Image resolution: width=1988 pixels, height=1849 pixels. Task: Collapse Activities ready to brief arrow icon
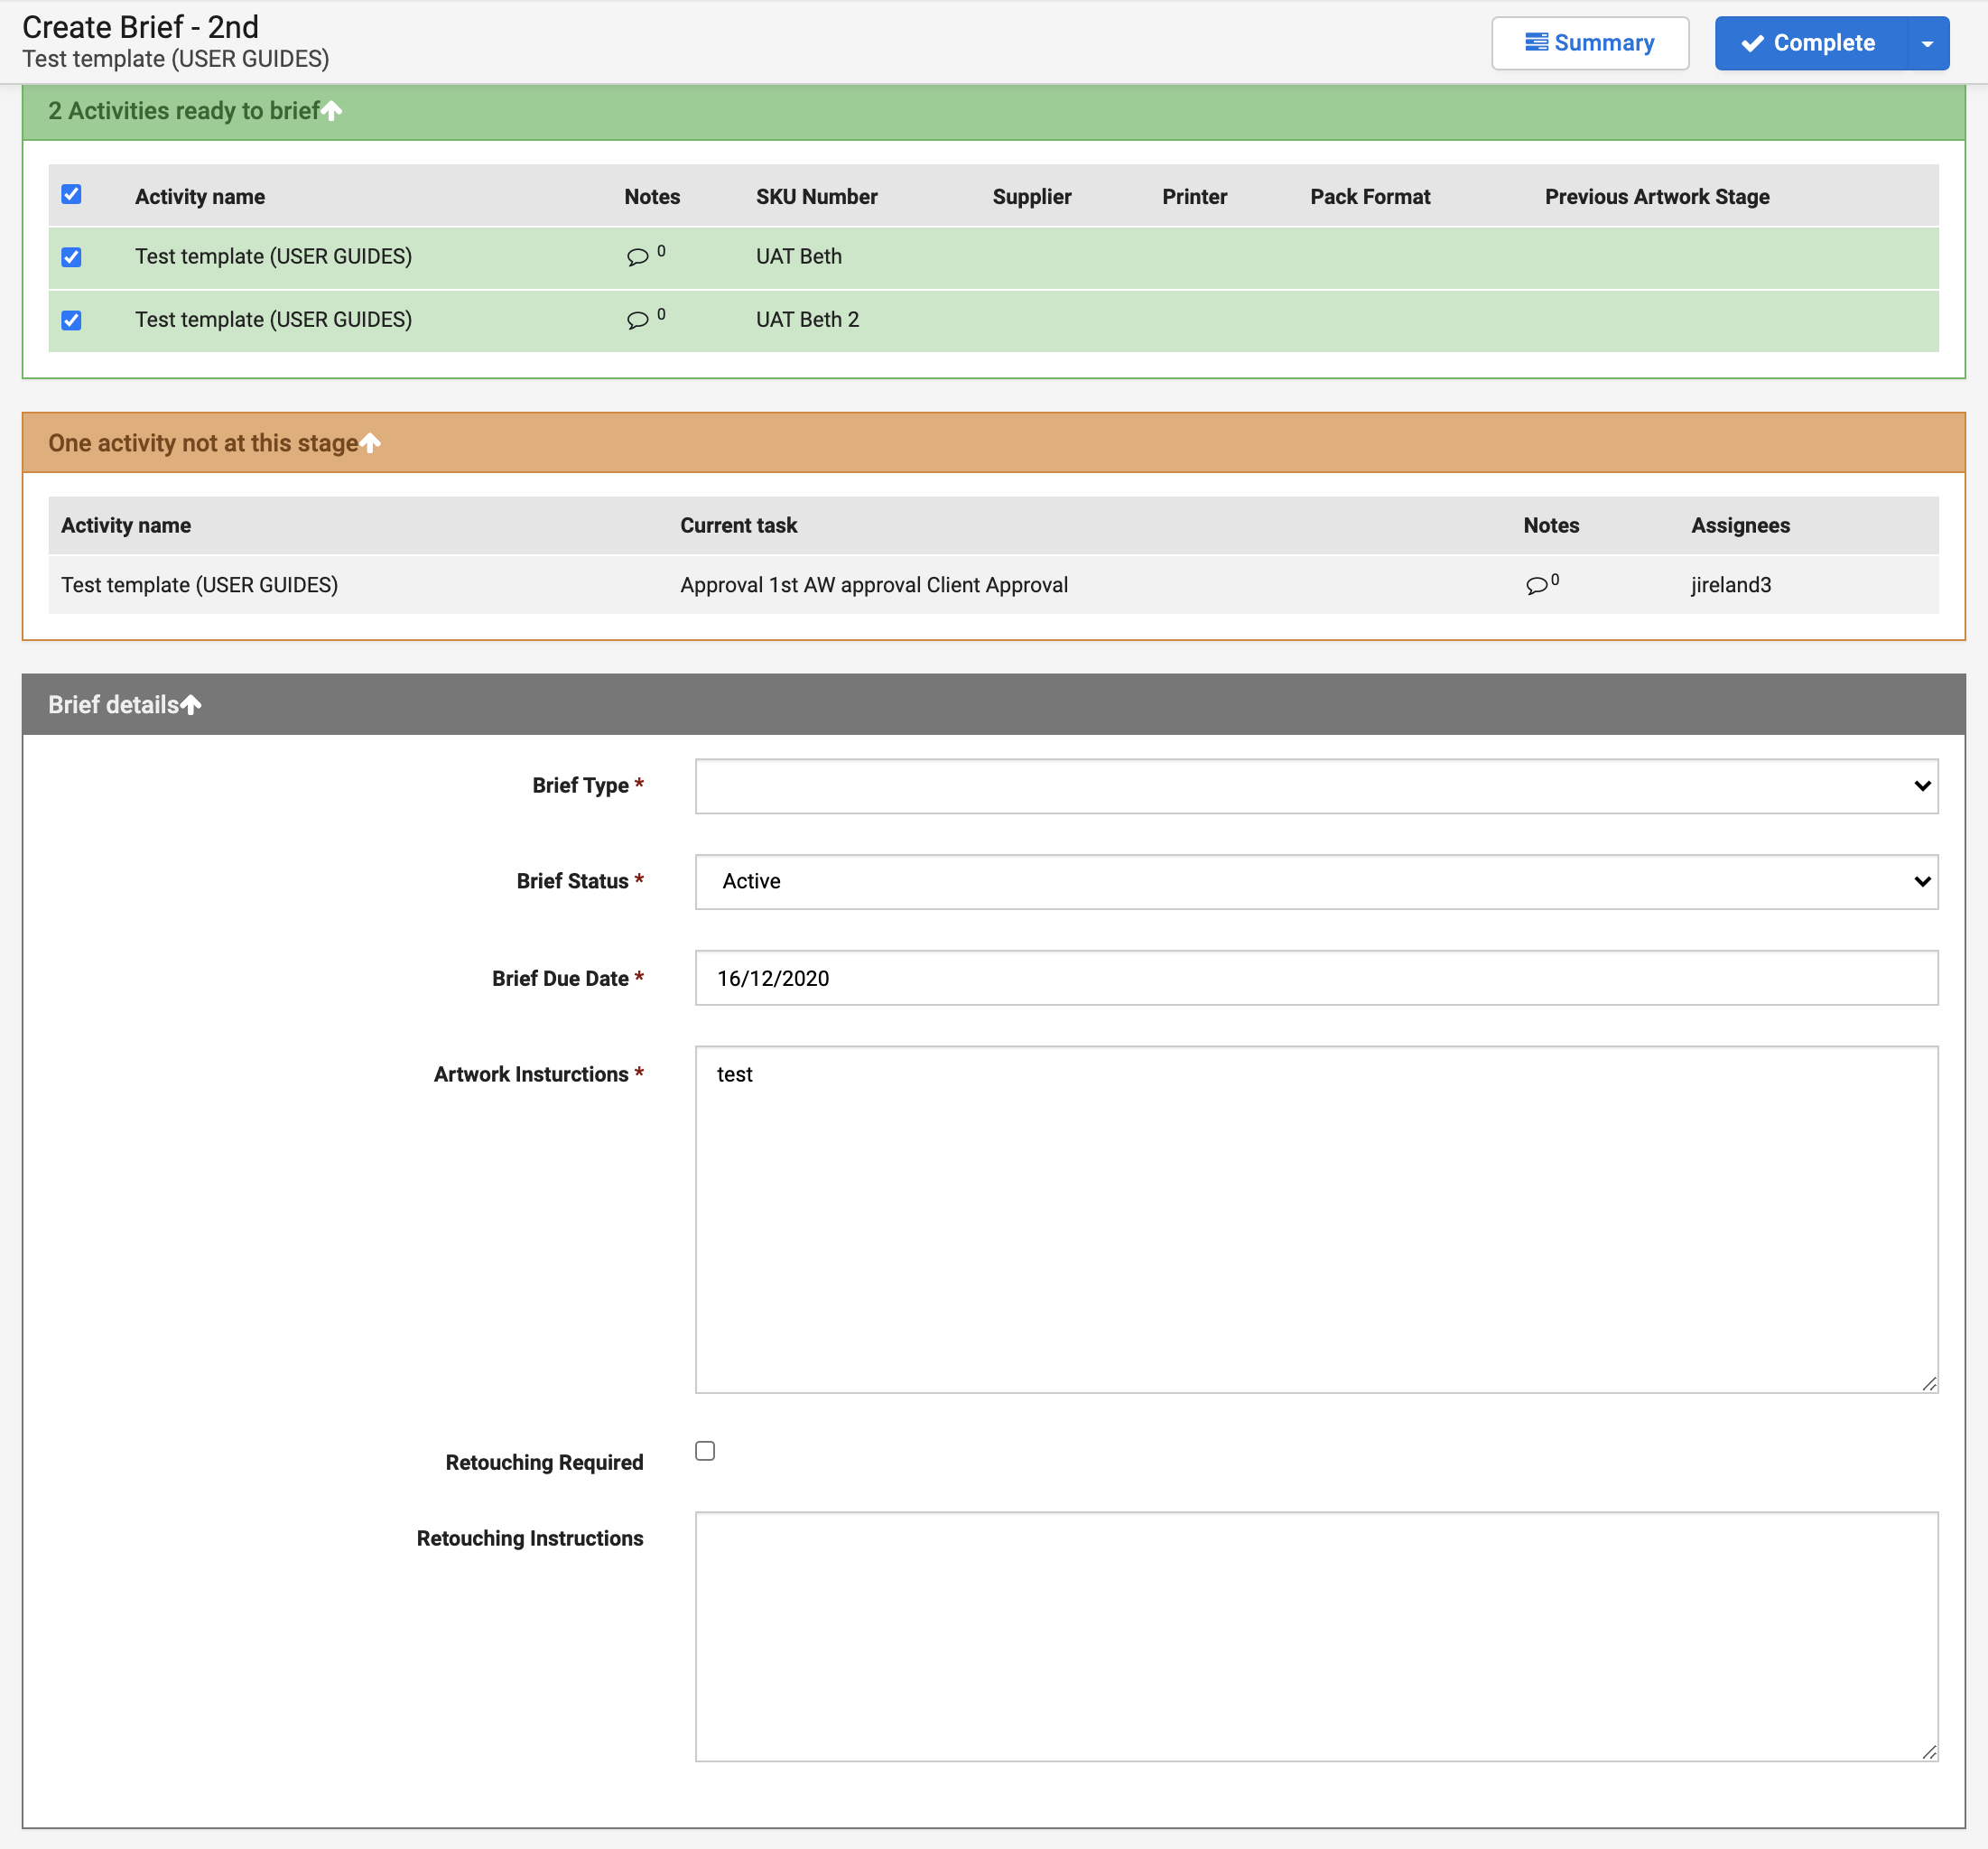pos(332,111)
